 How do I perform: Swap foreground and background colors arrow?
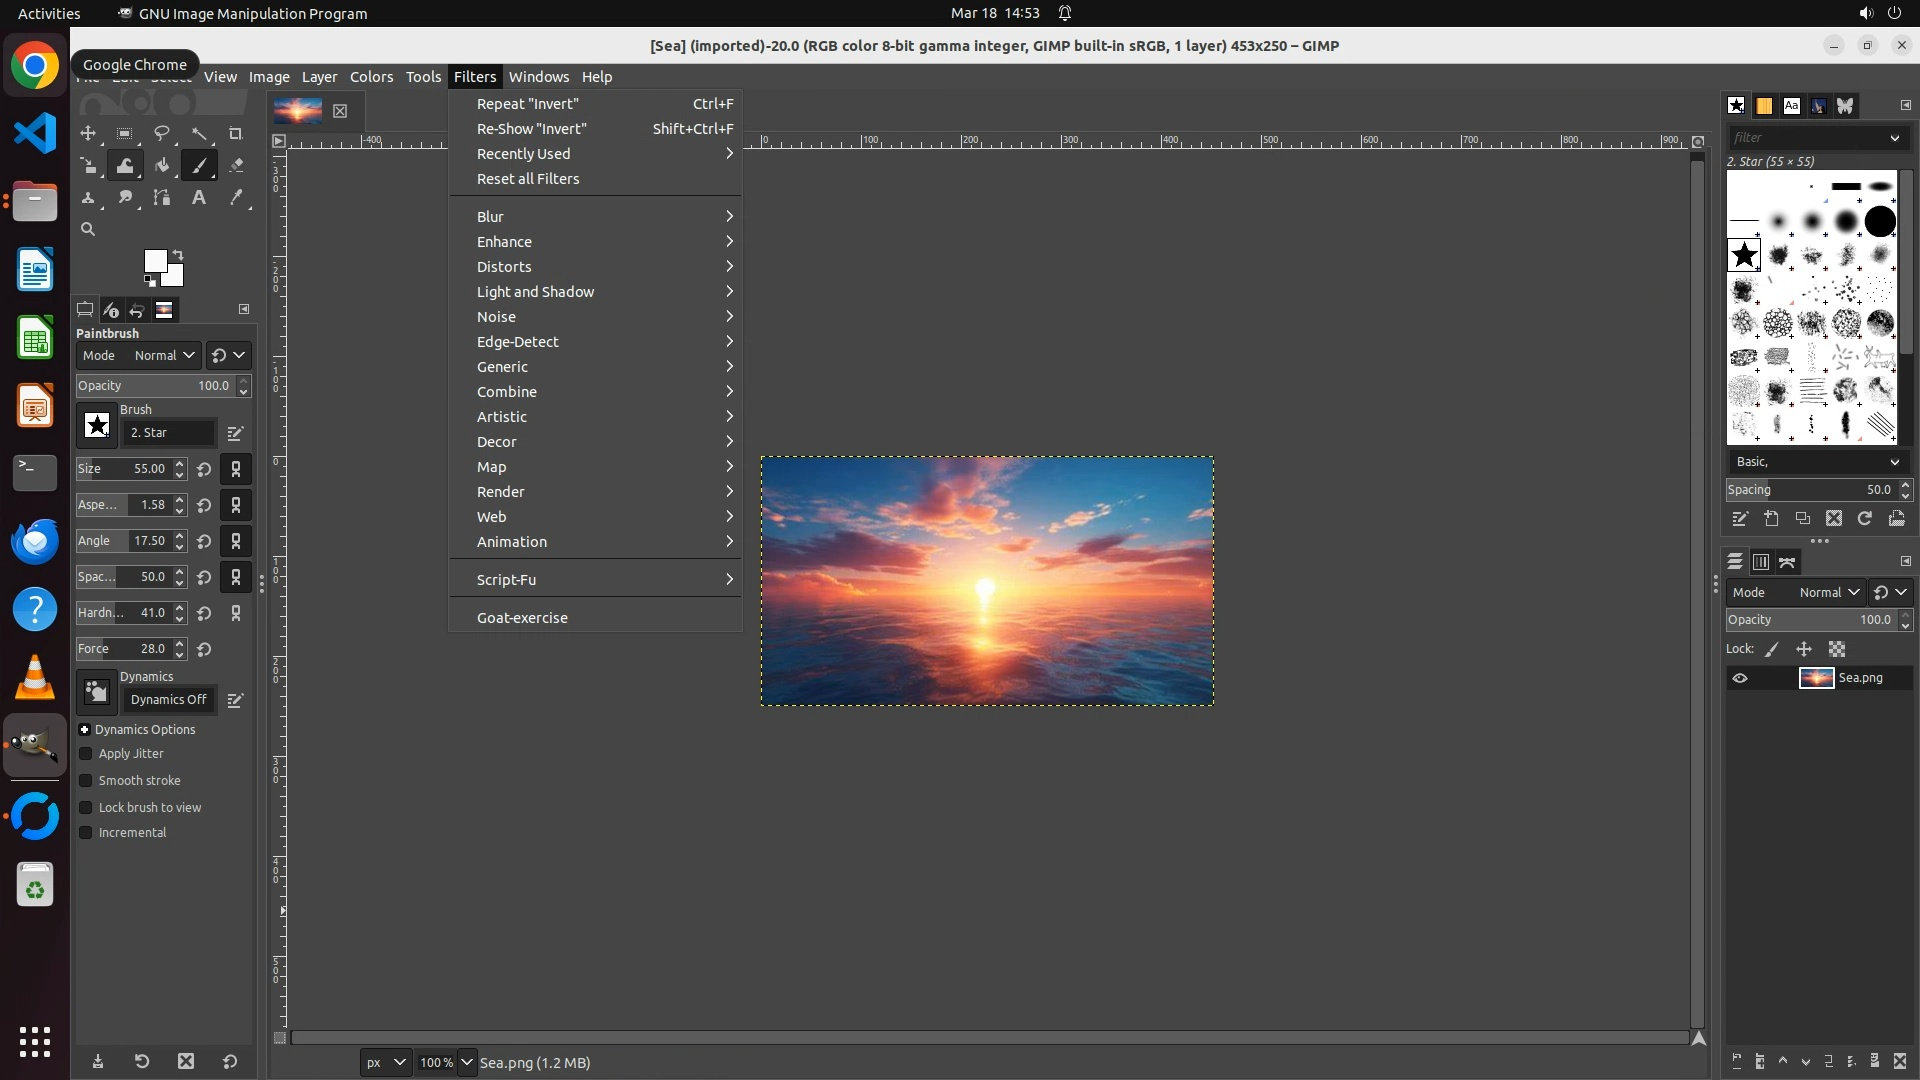[x=178, y=254]
